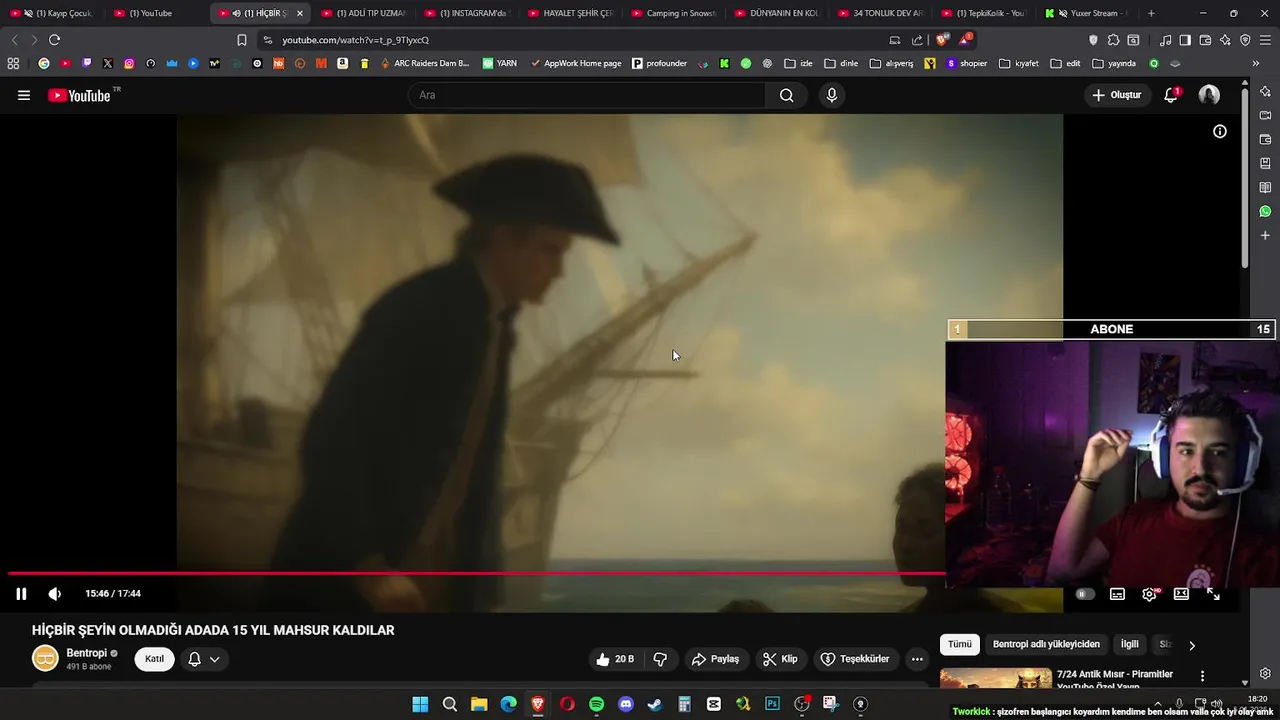Open the YouTube hamburger guide menu
Screen dimensions: 1280x720
[24, 95]
